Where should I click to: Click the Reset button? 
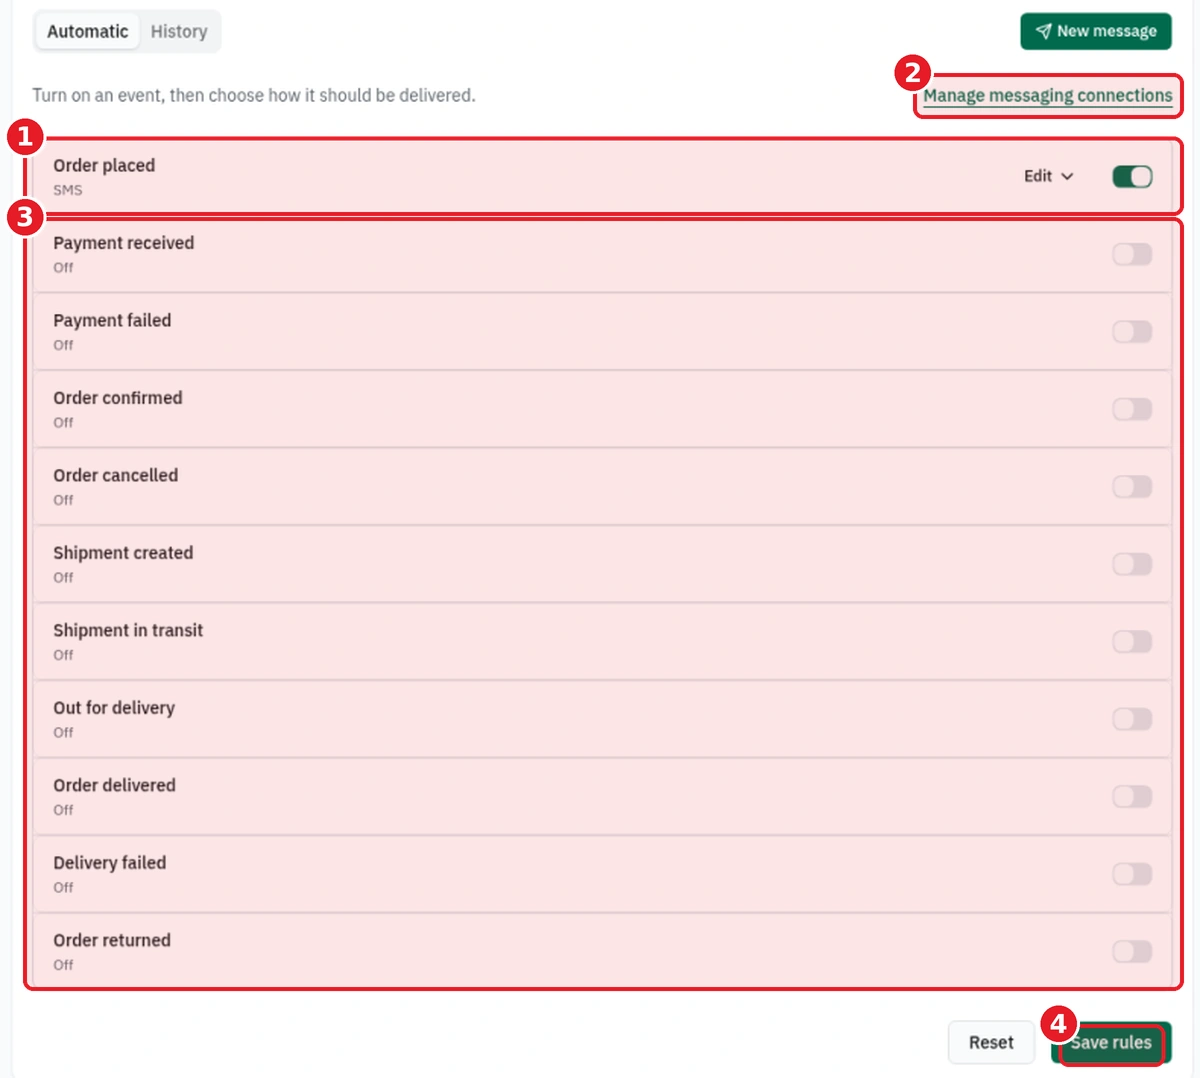click(x=991, y=1042)
